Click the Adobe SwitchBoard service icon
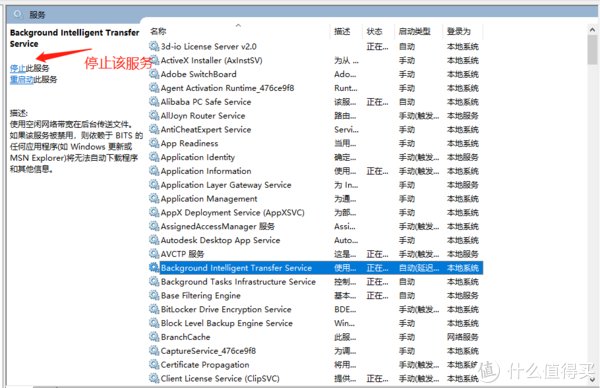600x388 pixels. coord(154,74)
